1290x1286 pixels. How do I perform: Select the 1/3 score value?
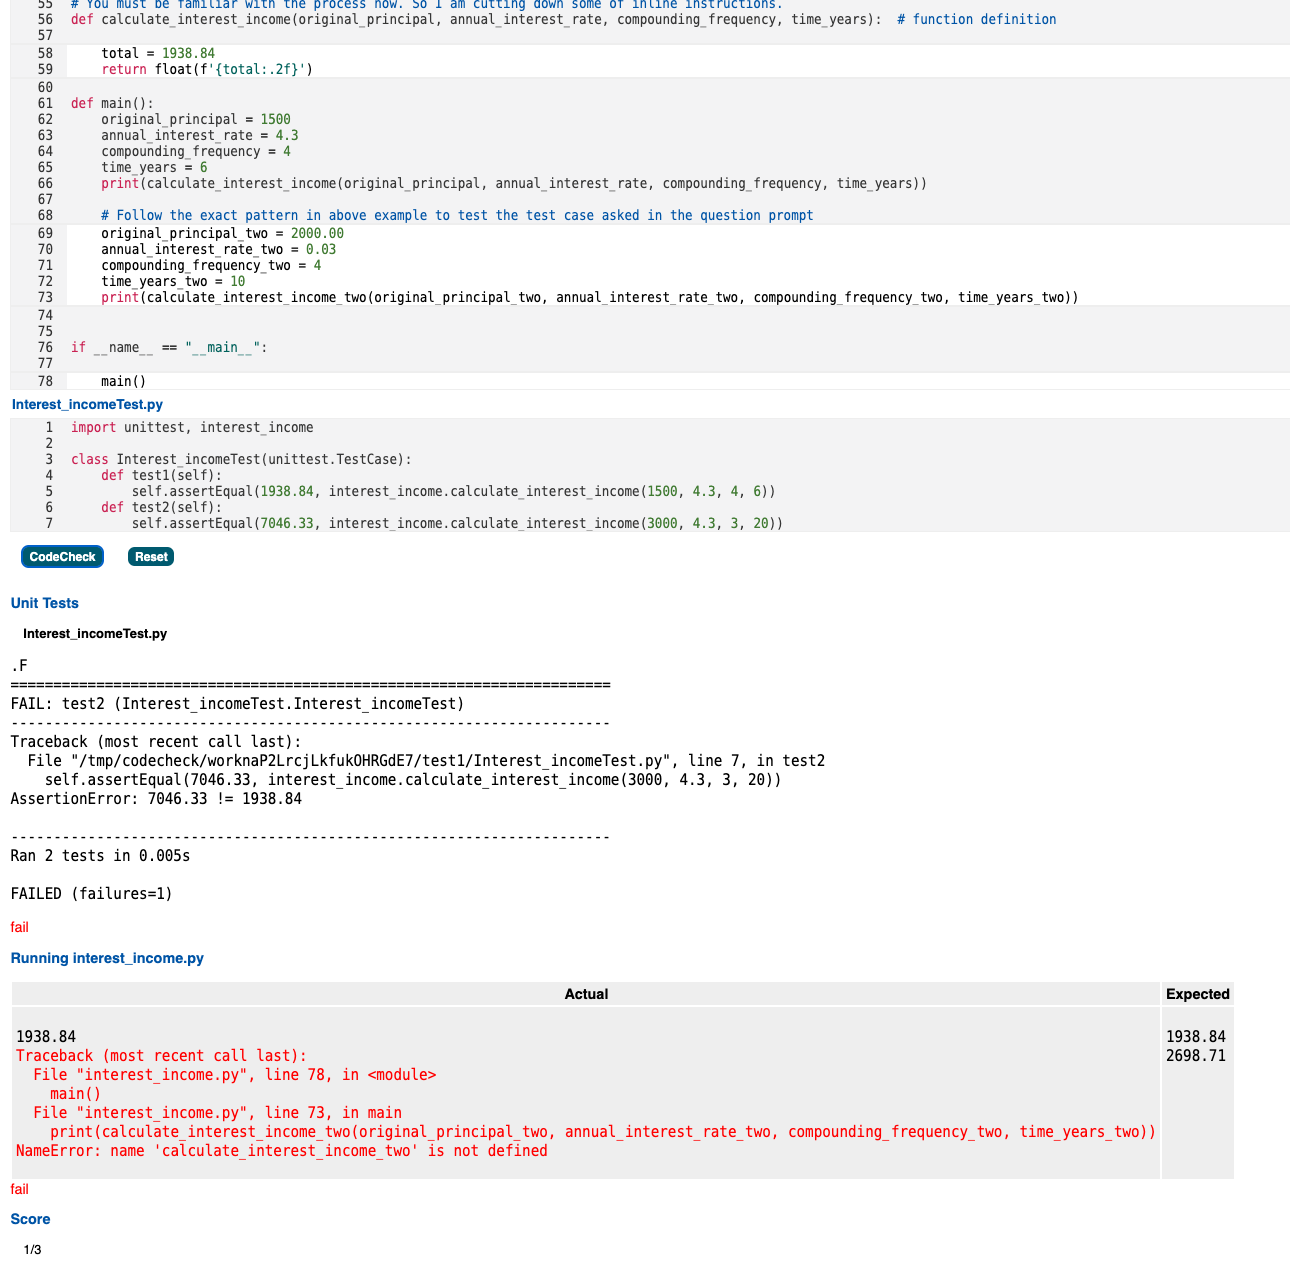point(33,1249)
